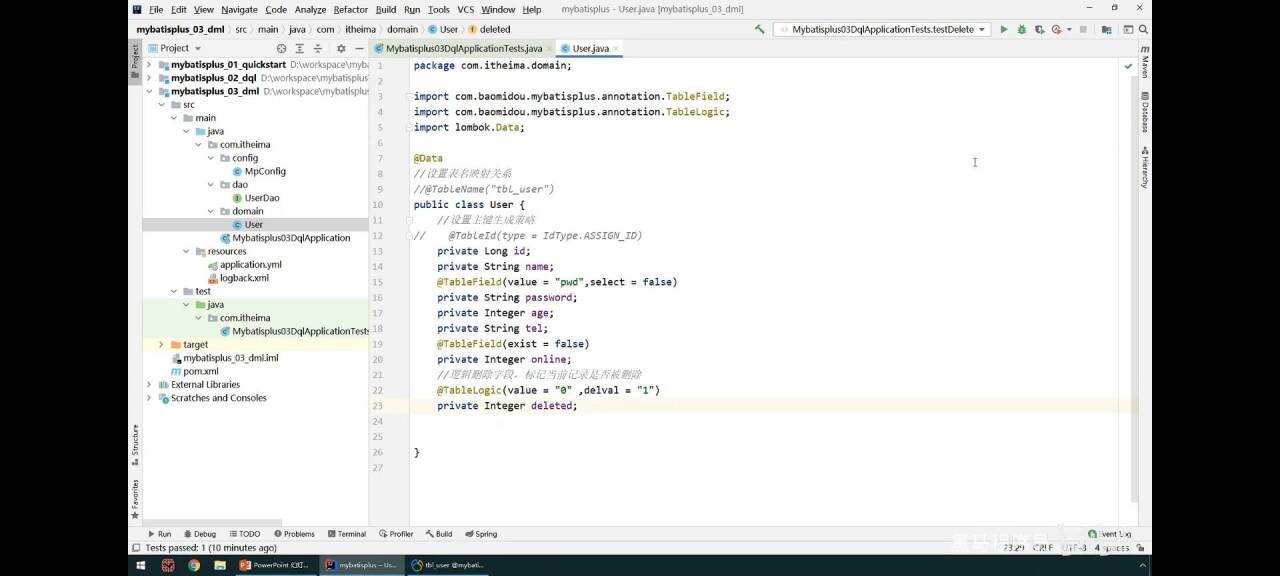The width and height of the screenshot is (1280, 576).
Task: Build project with the hammer icon
Action: [x=760, y=29]
